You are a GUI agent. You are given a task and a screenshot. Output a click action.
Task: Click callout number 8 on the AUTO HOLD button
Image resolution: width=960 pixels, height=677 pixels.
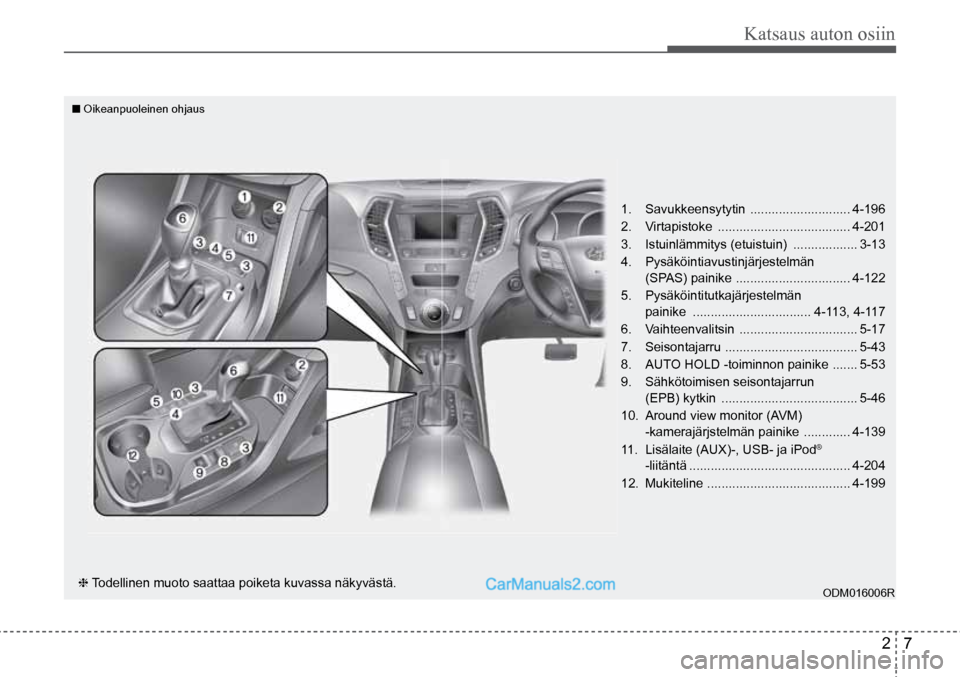pos(225,462)
